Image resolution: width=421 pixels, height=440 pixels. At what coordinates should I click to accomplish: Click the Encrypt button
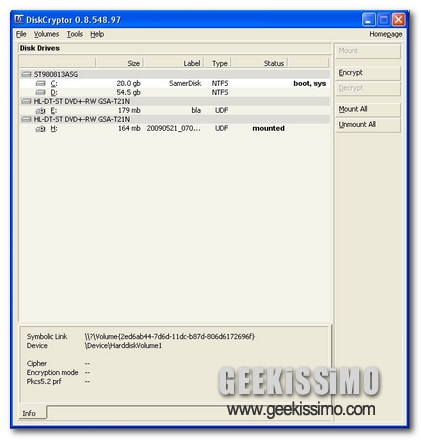click(x=368, y=73)
